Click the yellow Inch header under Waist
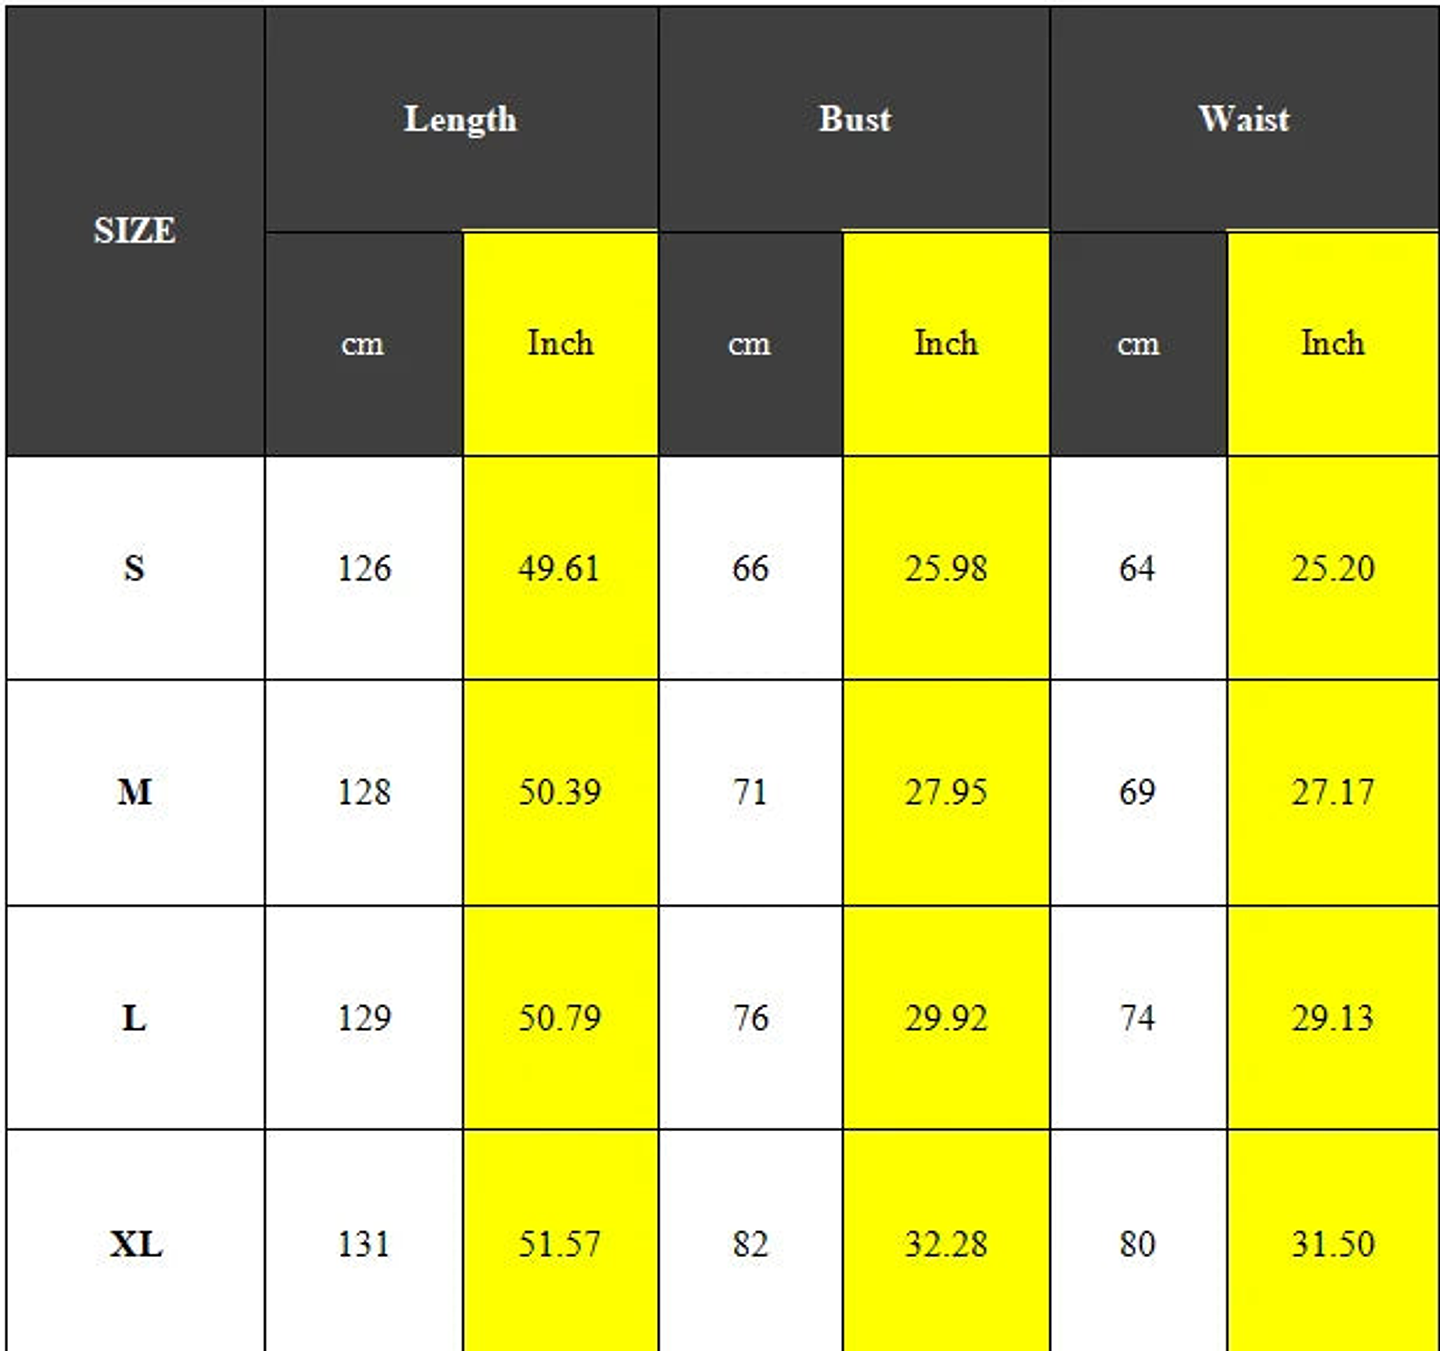1440x1351 pixels. coord(1332,344)
